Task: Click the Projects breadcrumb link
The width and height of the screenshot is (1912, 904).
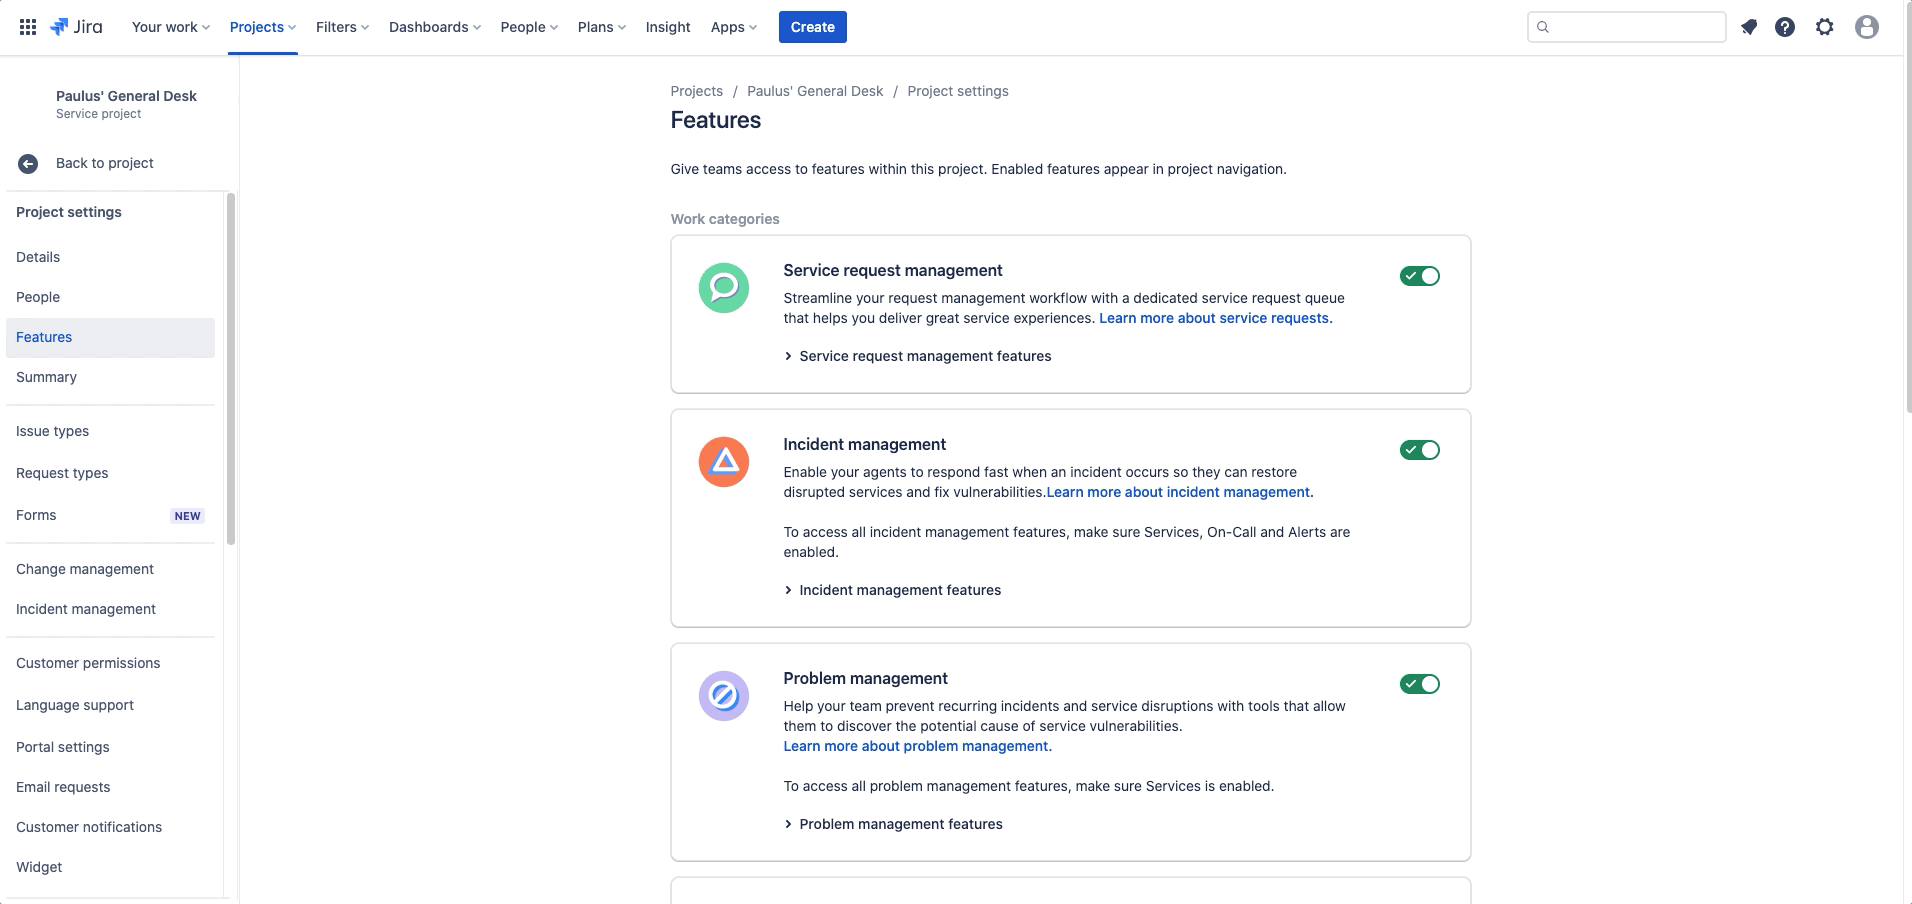Action: (697, 91)
